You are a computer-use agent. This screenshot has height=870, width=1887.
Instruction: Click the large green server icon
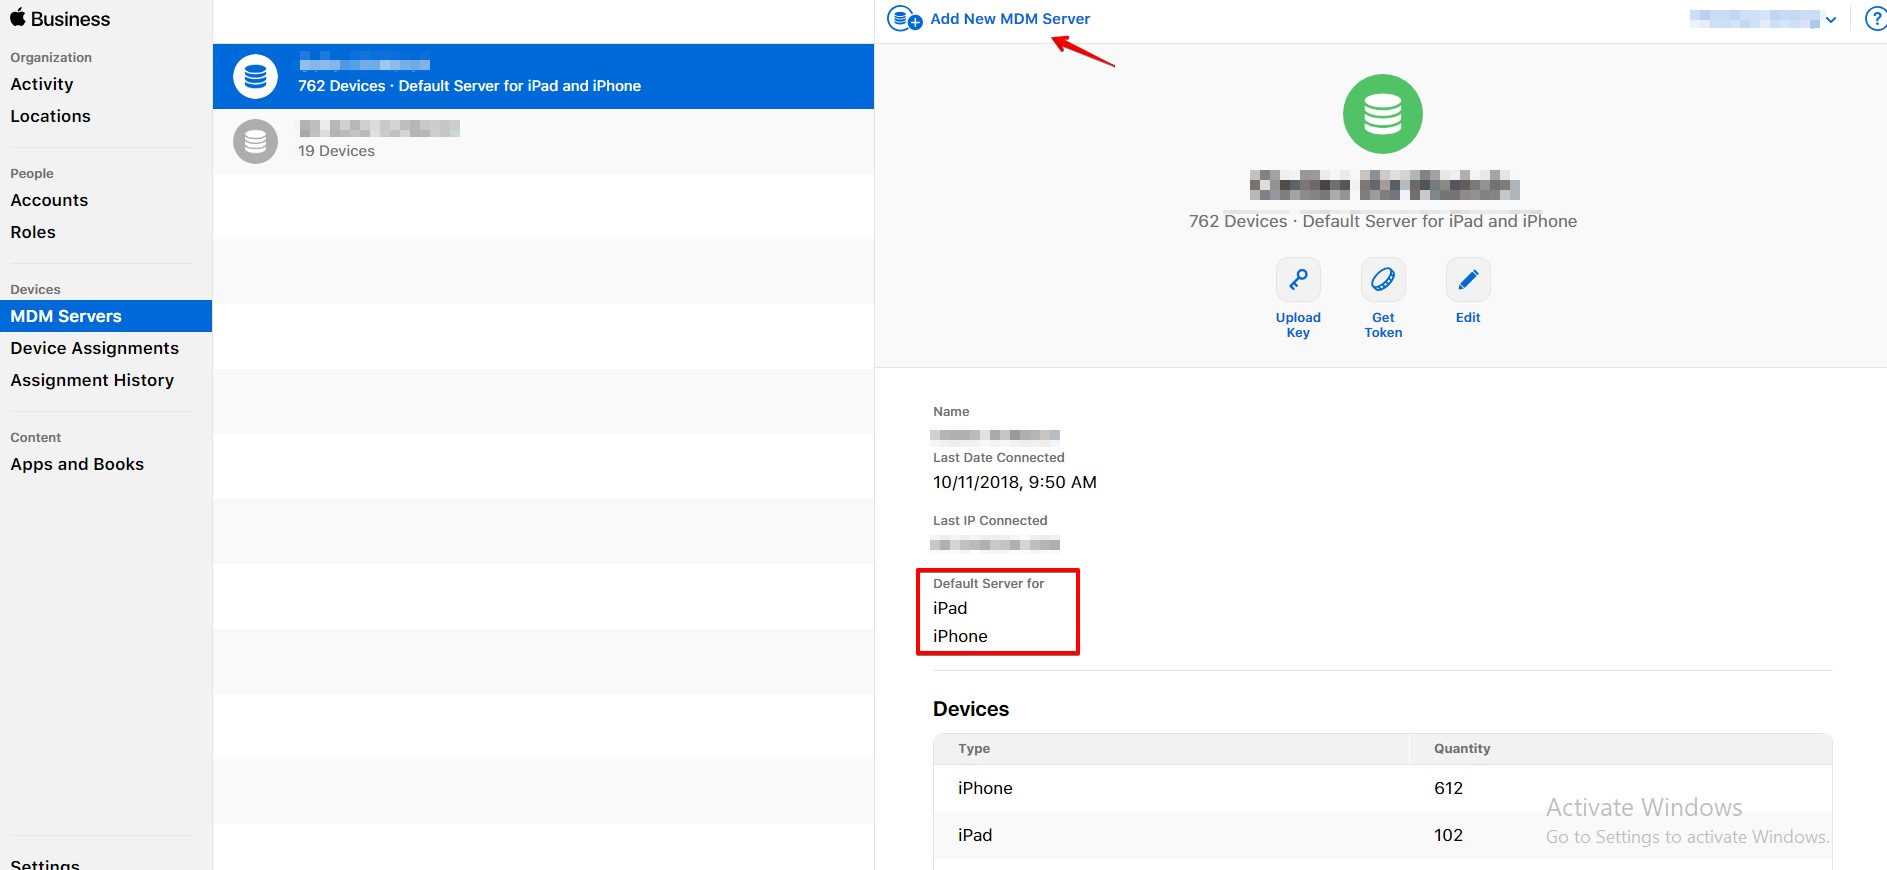(x=1382, y=114)
